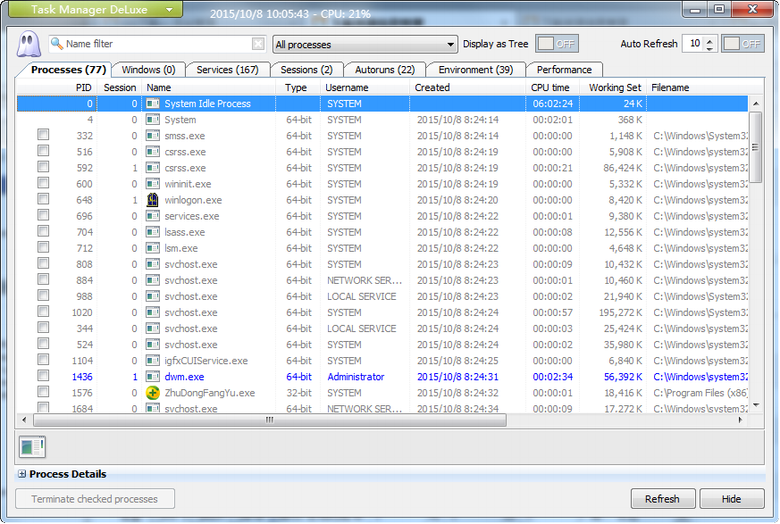The image size is (780, 524).
Task: Open the All processes dropdown
Action: [x=365, y=44]
